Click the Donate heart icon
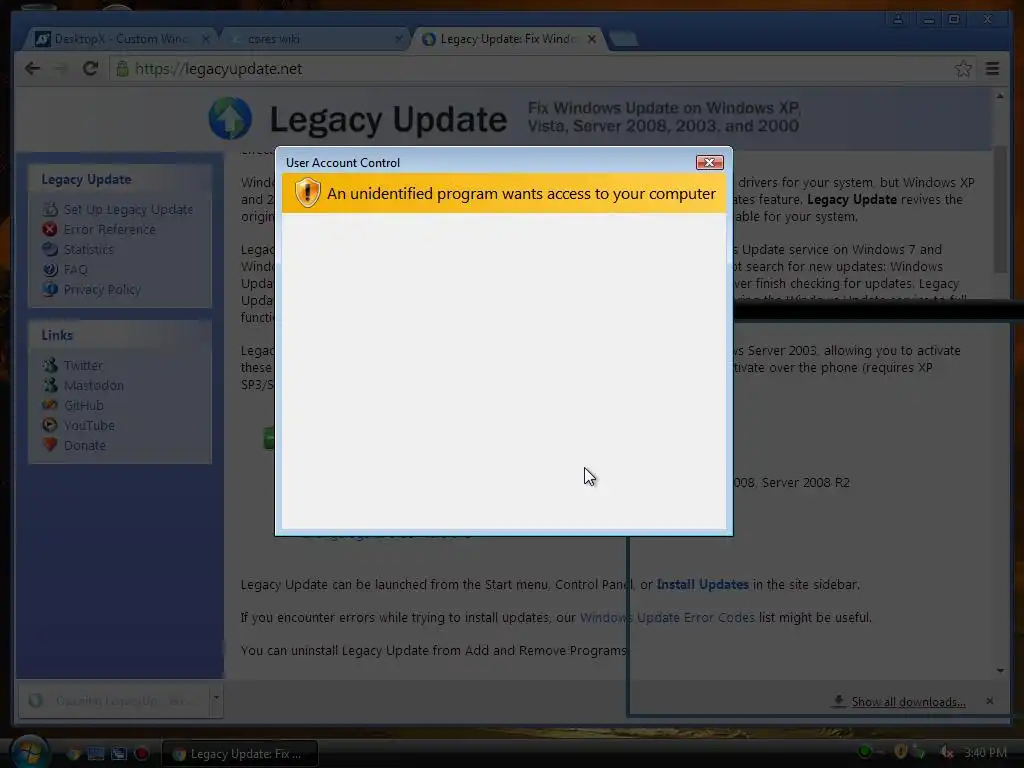This screenshot has height=768, width=1024. (x=50, y=445)
